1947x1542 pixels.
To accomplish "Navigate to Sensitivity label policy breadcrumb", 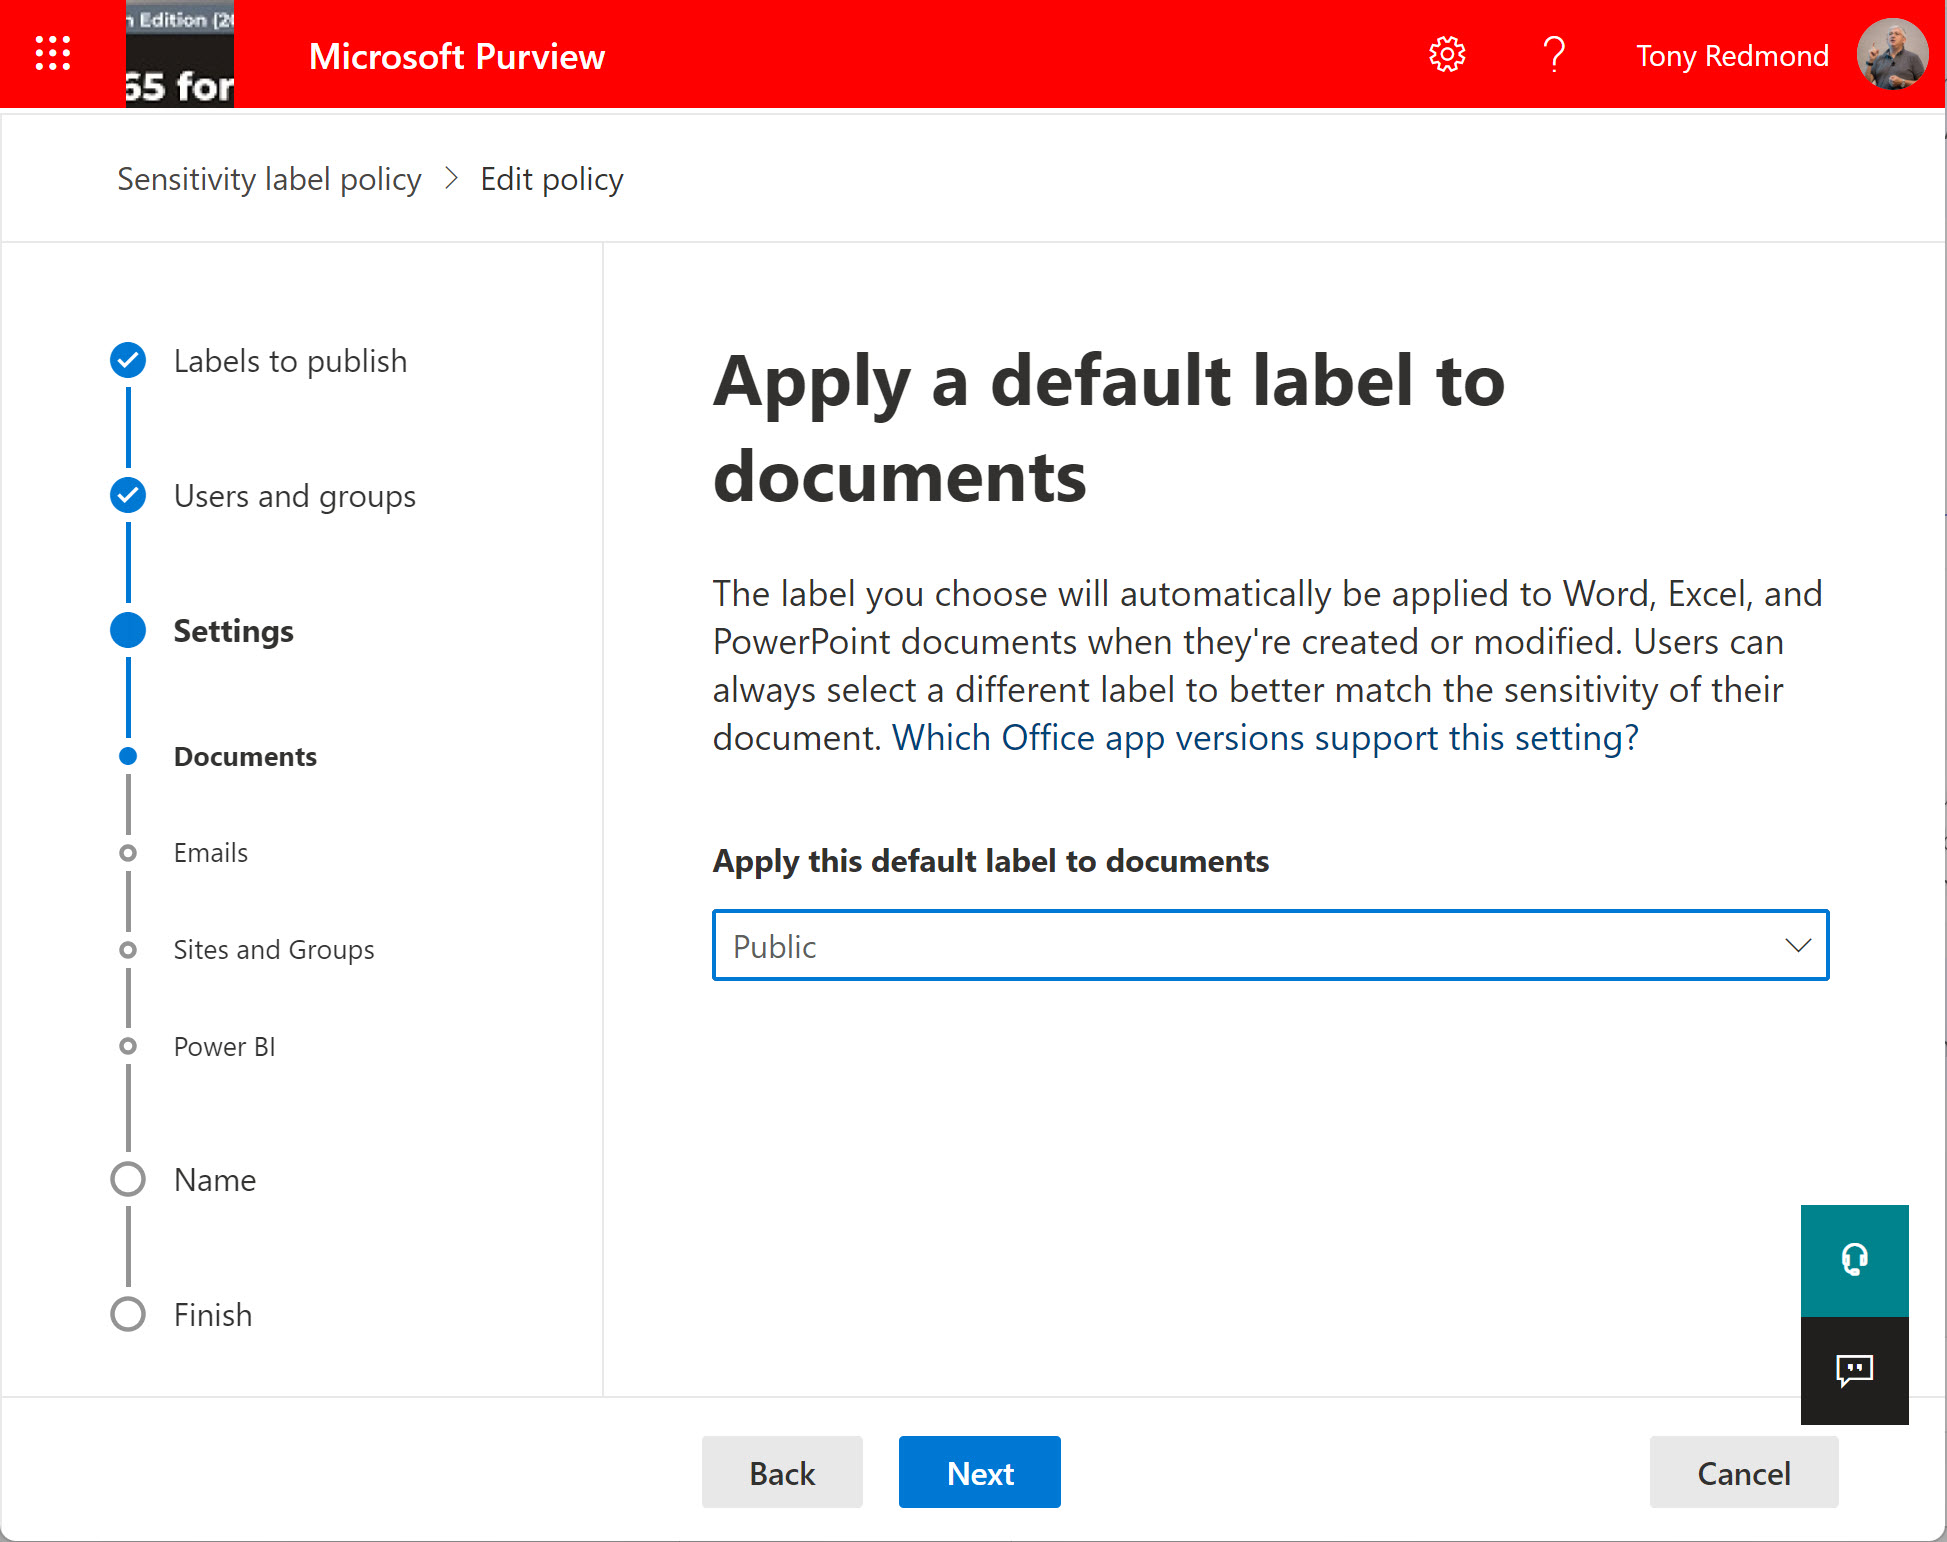I will [x=269, y=179].
